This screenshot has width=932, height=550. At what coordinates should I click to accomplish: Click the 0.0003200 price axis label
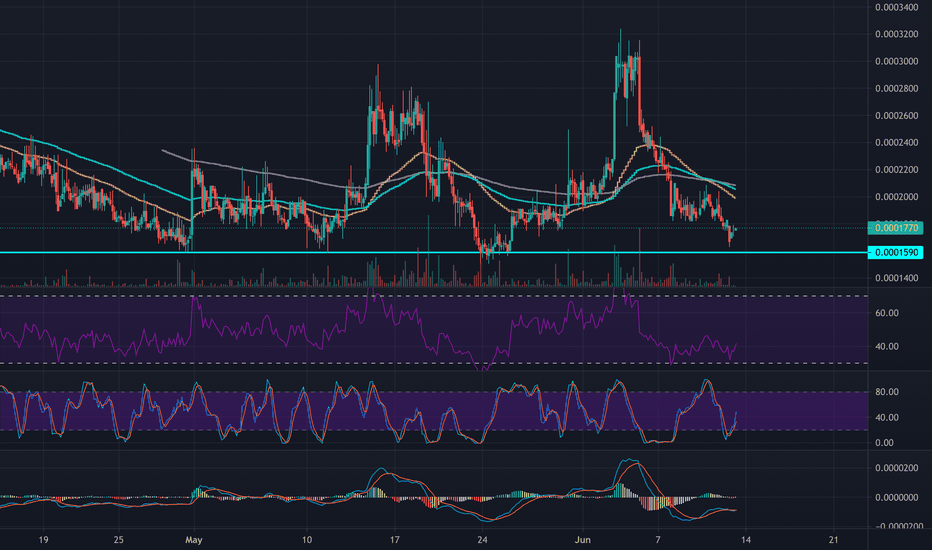point(896,34)
